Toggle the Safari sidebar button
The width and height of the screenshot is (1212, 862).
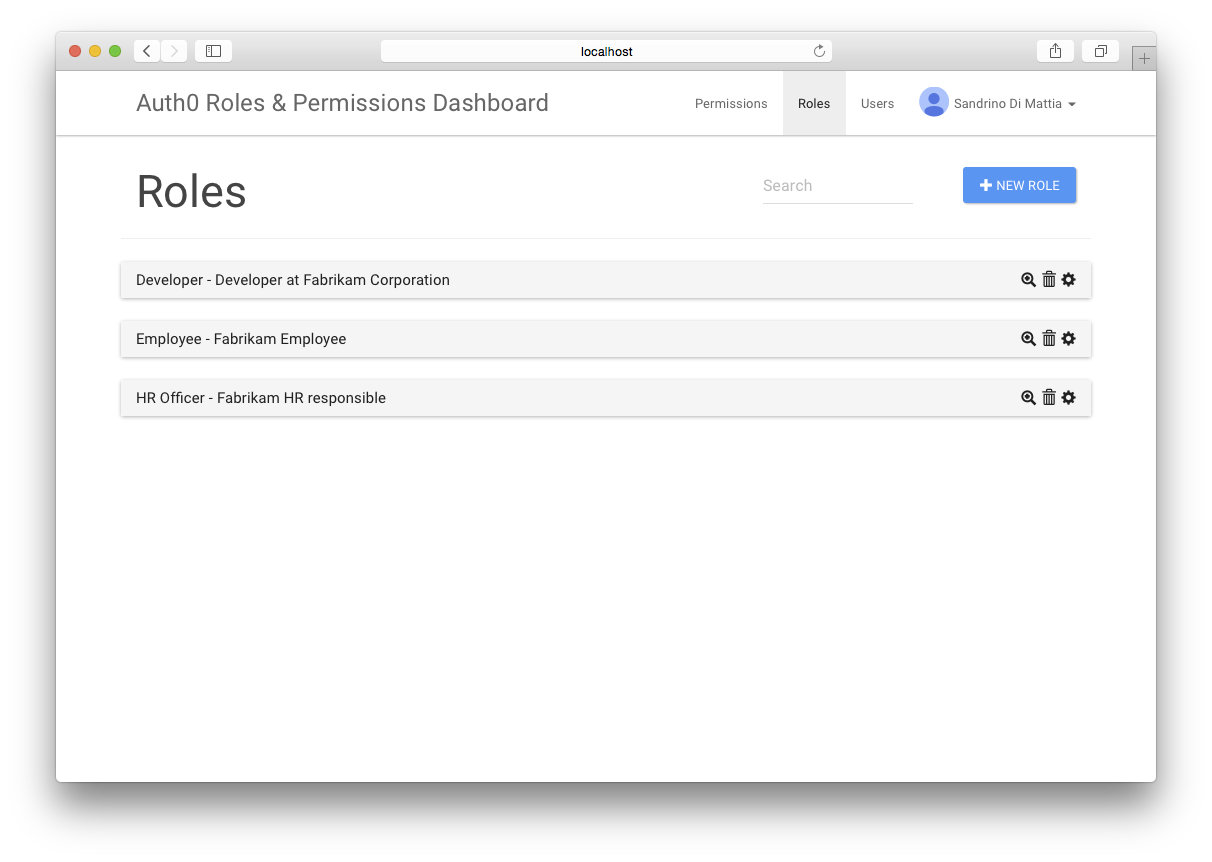tap(213, 51)
